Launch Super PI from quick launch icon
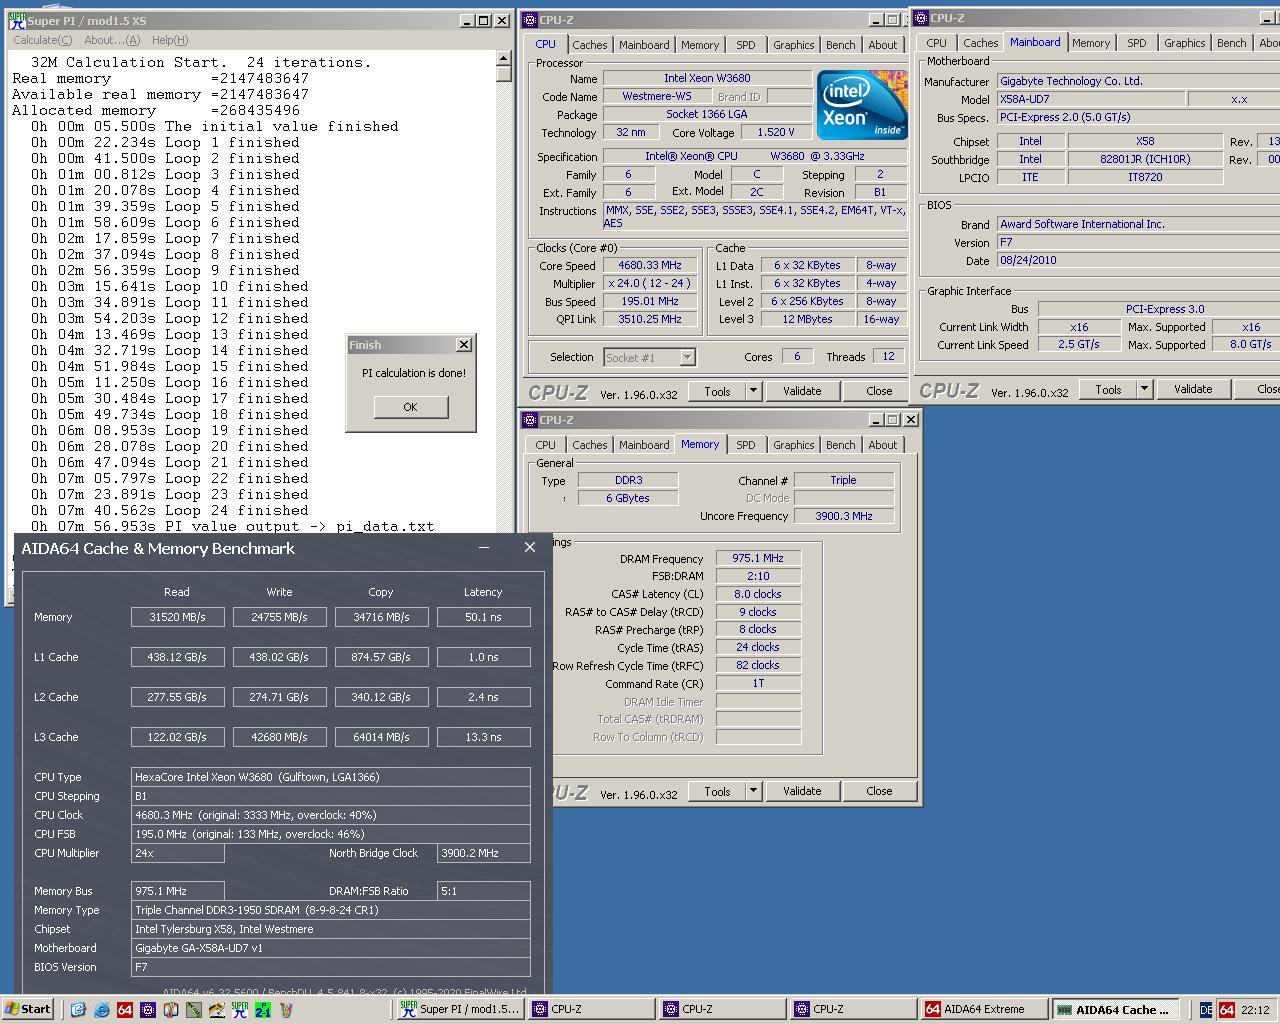Screen dimensions: 1280x1024 click(239, 1010)
